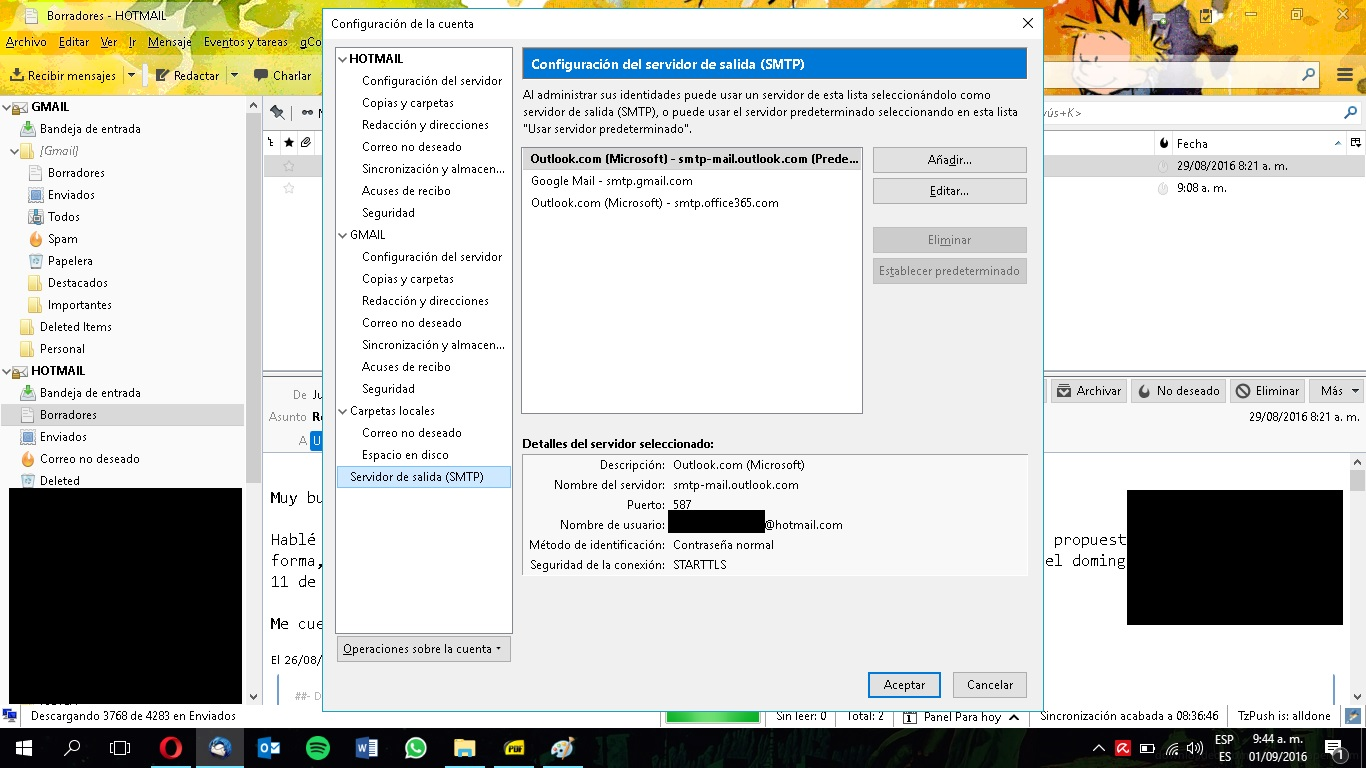Open File Explorer from the taskbar
Viewport: 1366px width, 768px height.
(465, 748)
